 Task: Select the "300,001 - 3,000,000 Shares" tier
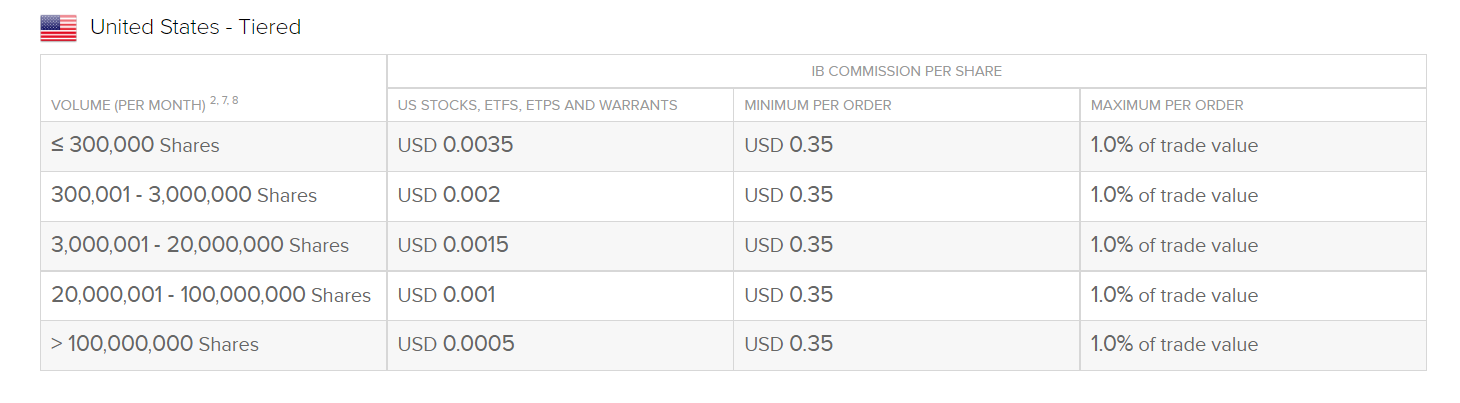[183, 195]
